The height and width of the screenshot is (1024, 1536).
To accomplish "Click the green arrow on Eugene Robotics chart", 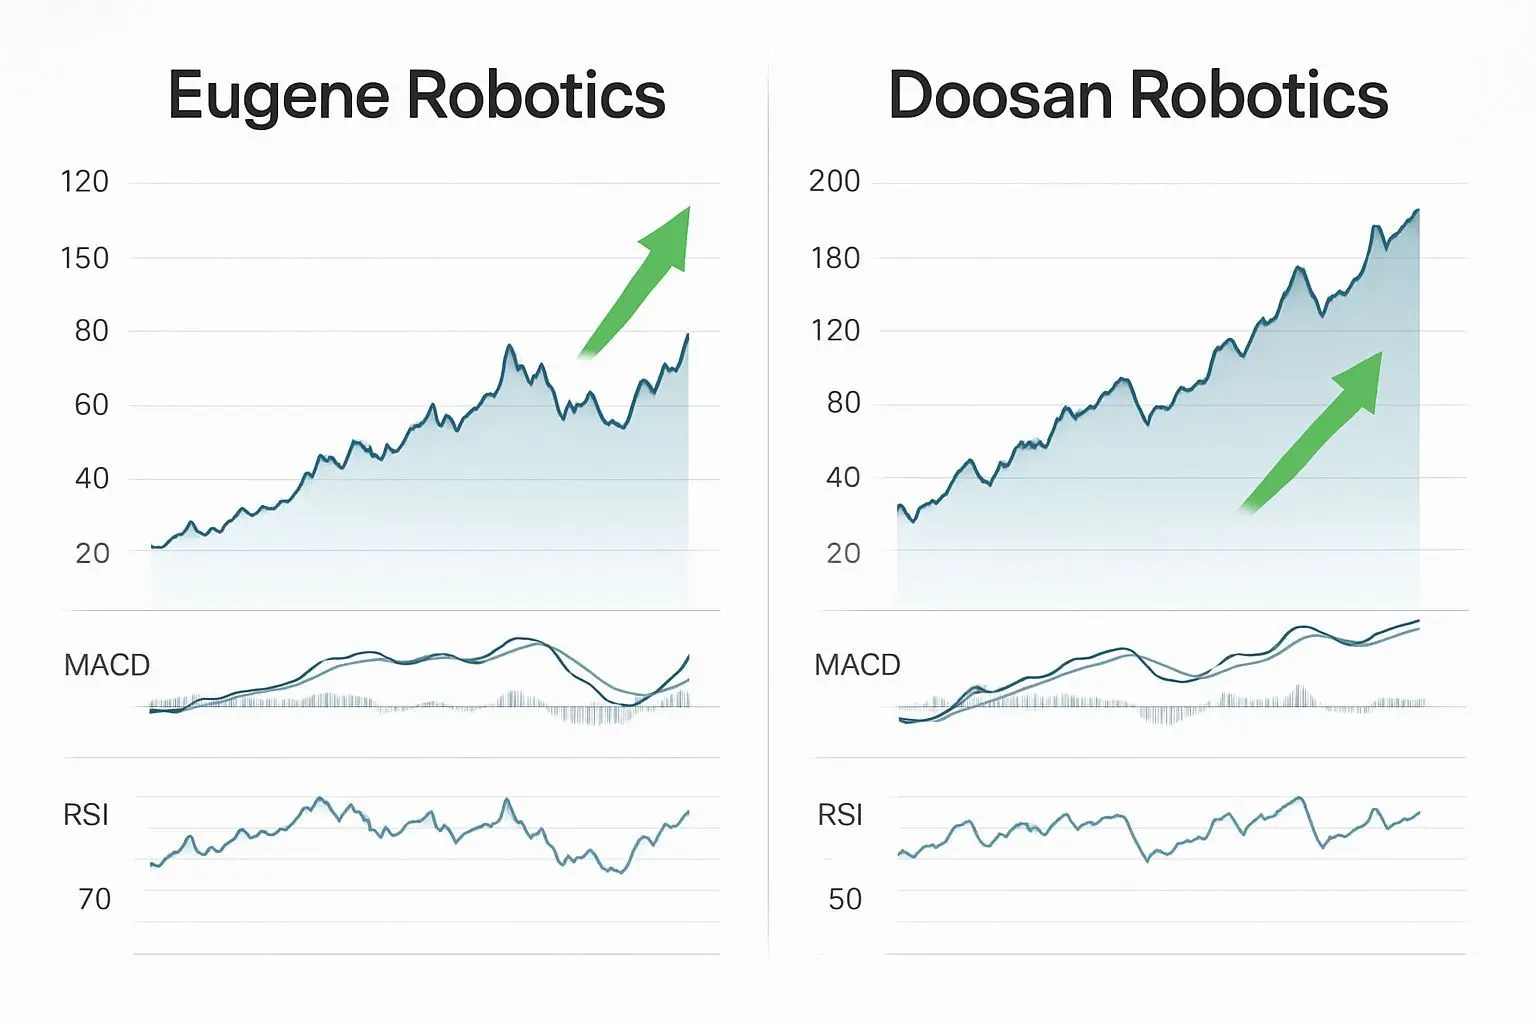I will tap(640, 277).
